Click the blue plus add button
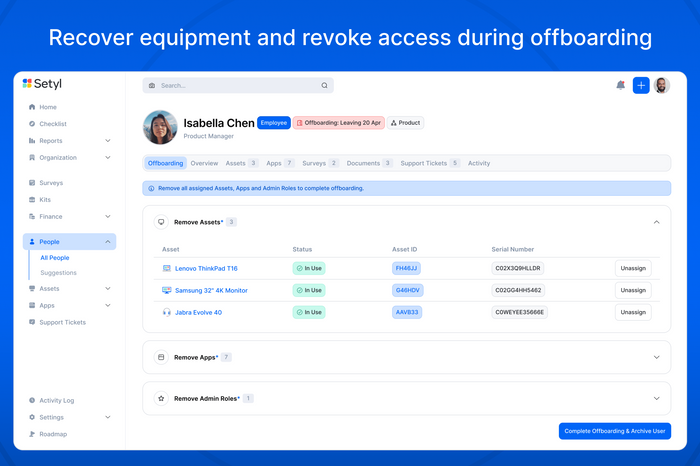The width and height of the screenshot is (700, 466). 641,85
